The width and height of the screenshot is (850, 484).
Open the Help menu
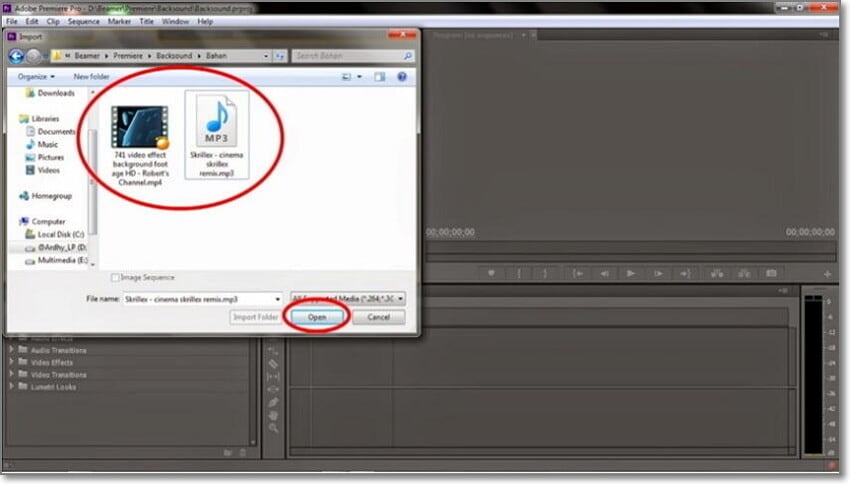coord(205,21)
